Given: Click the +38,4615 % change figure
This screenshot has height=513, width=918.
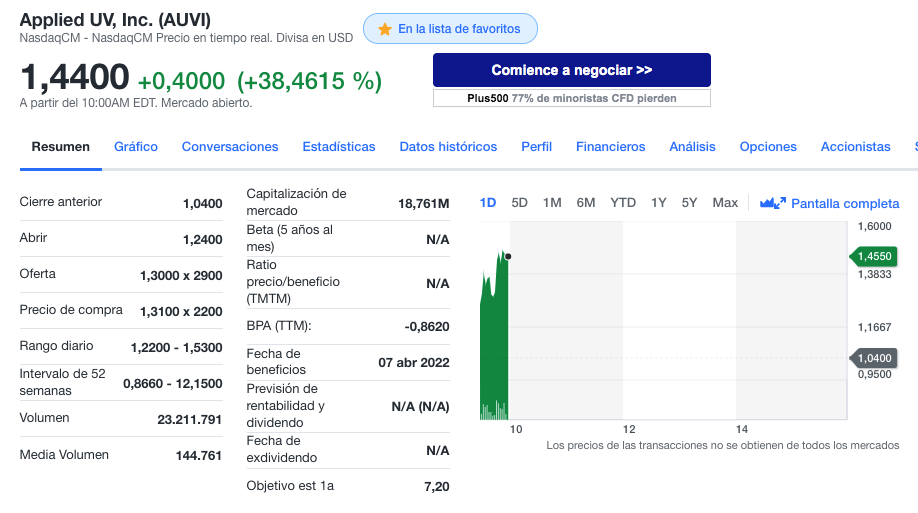Looking at the screenshot, I should [x=309, y=81].
